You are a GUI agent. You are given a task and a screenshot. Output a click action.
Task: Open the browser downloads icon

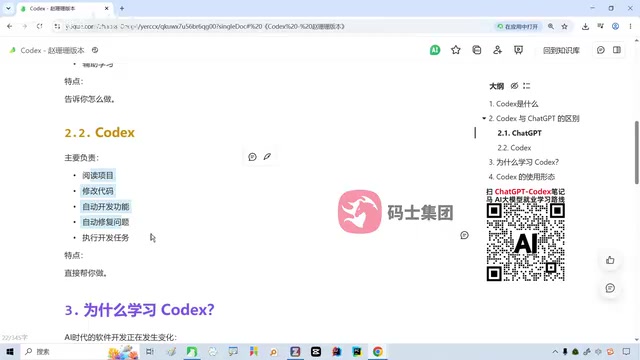[585, 26]
